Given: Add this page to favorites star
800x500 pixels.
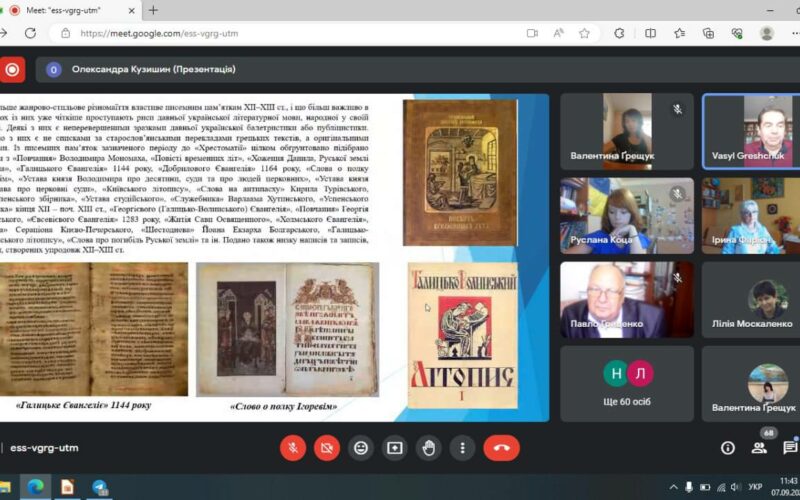Looking at the screenshot, I should [584, 33].
